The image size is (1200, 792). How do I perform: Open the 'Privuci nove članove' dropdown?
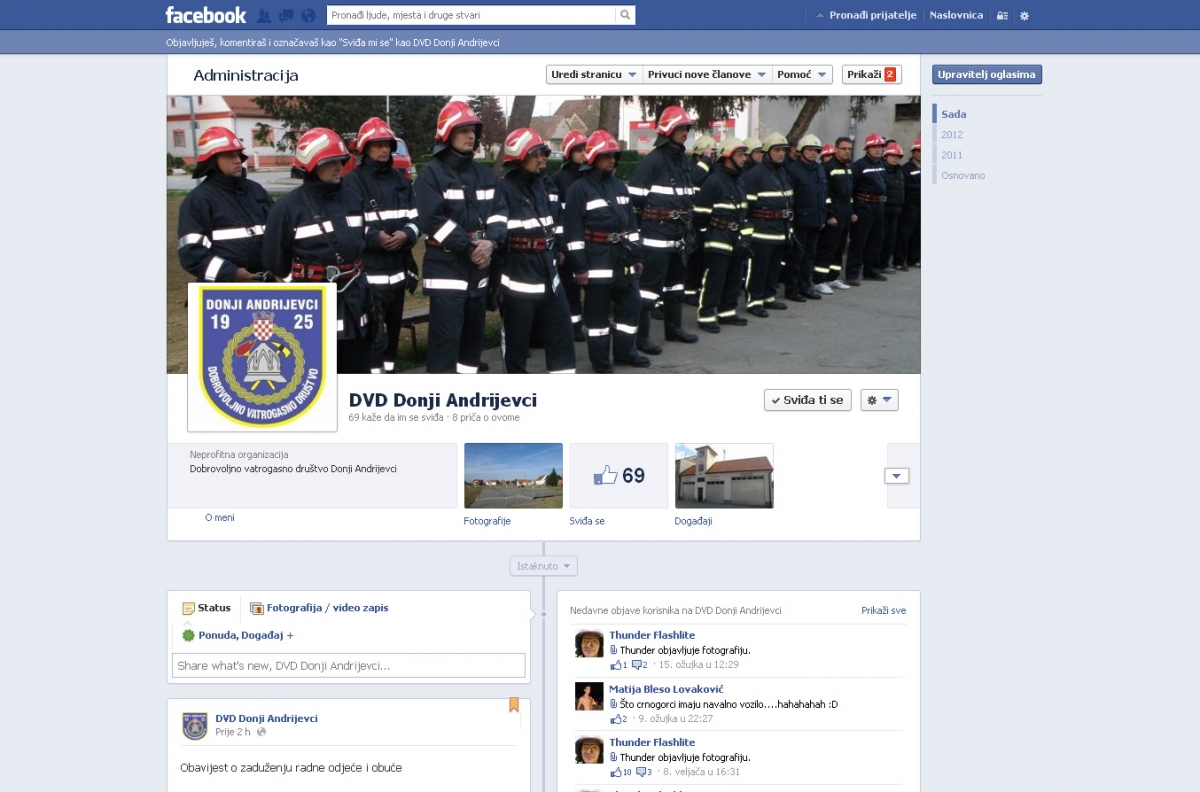707,75
